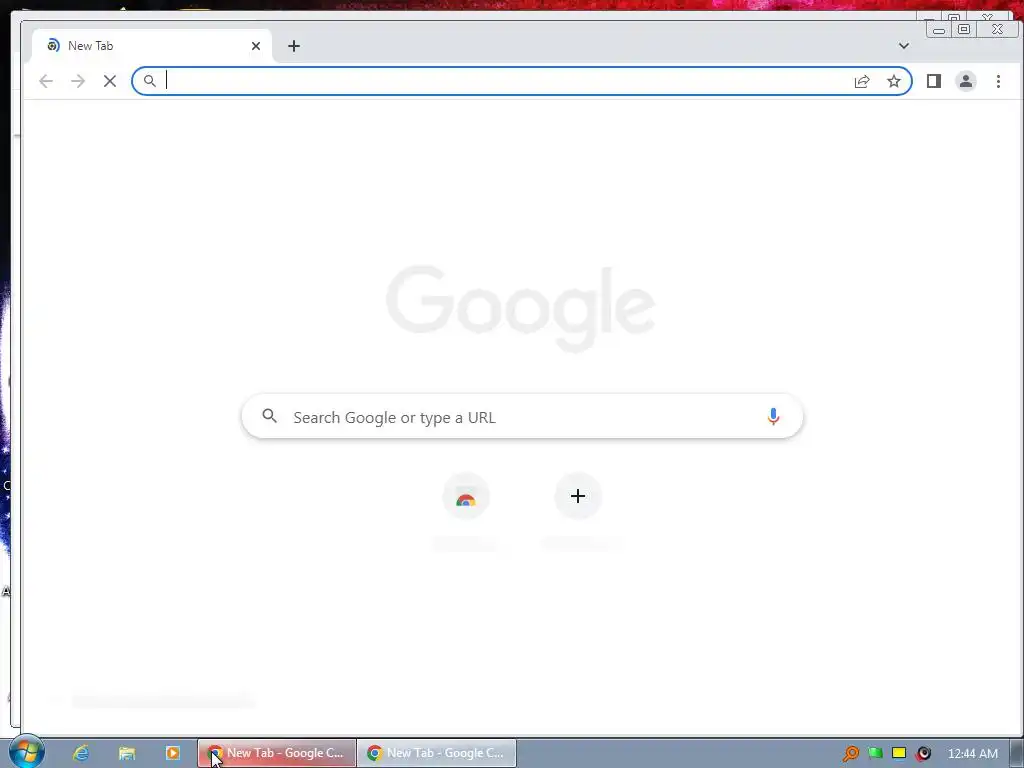Click the round red-black tray icon
1024x768 pixels.
(x=923, y=753)
